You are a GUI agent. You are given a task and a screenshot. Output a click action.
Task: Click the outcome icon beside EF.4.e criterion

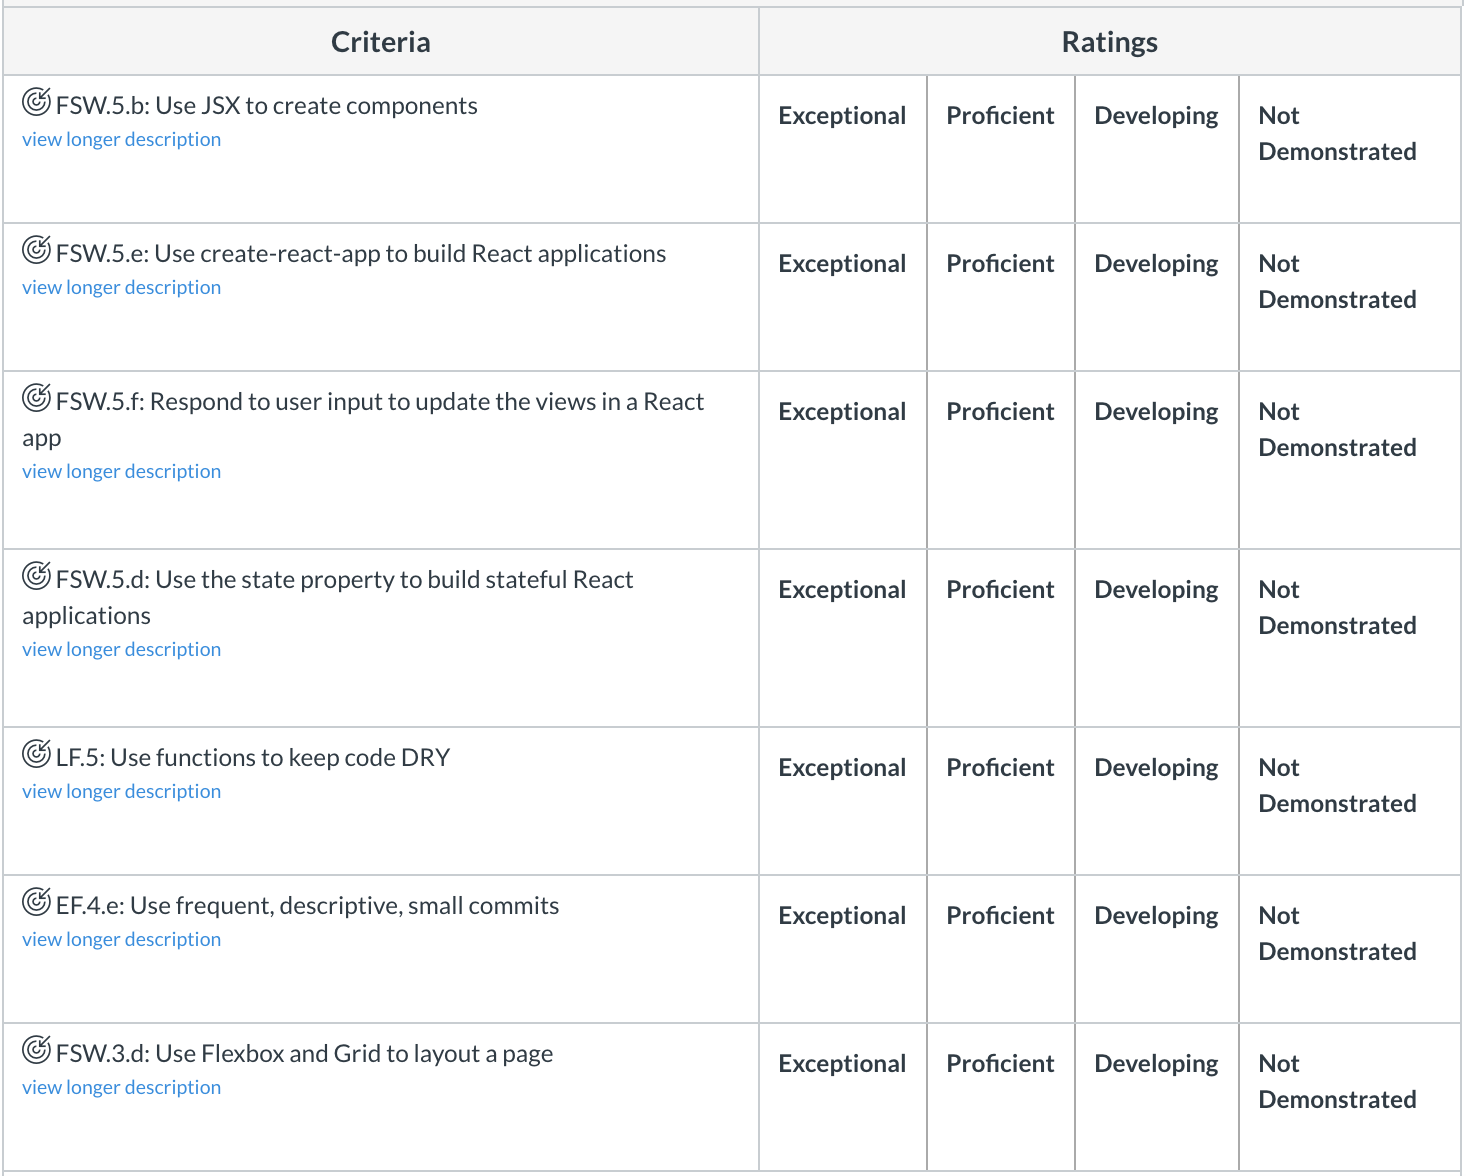tap(36, 902)
